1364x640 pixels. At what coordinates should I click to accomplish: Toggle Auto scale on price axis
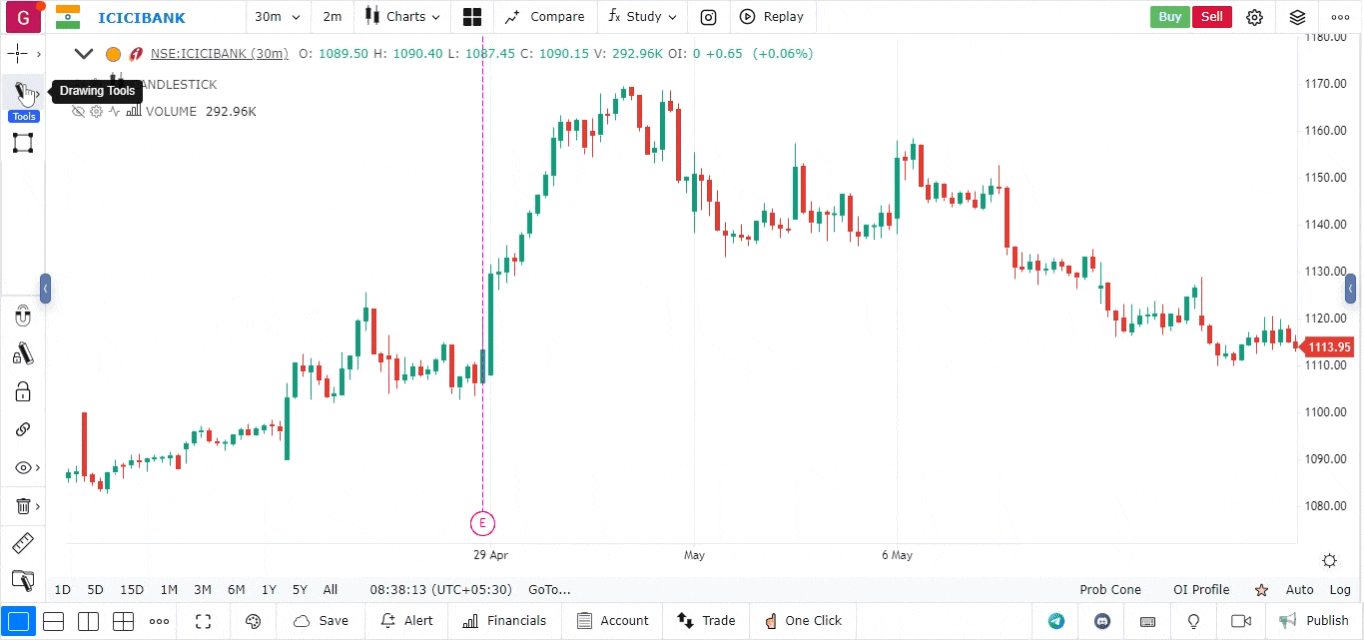point(1299,590)
